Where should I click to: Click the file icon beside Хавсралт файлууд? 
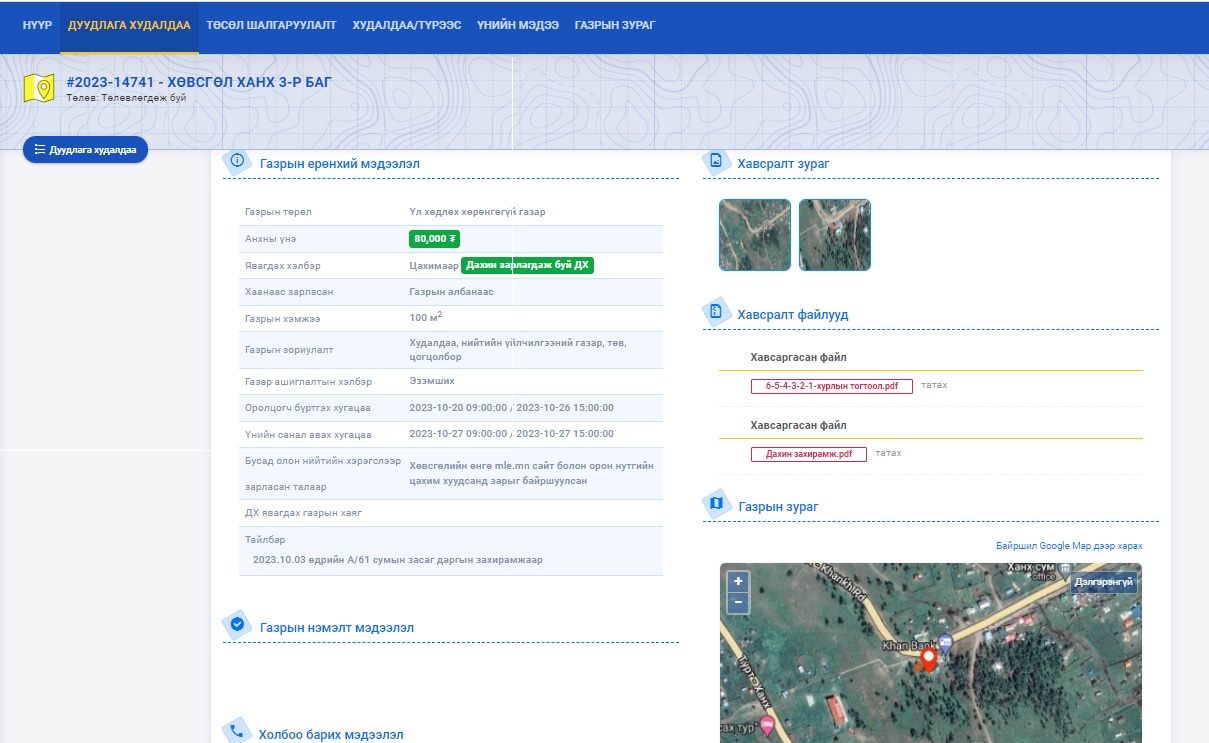(716, 312)
